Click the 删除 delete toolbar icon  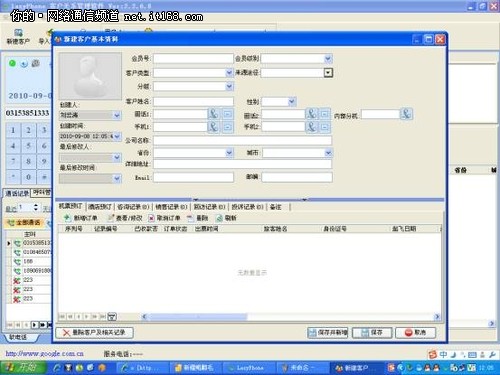tap(190, 218)
